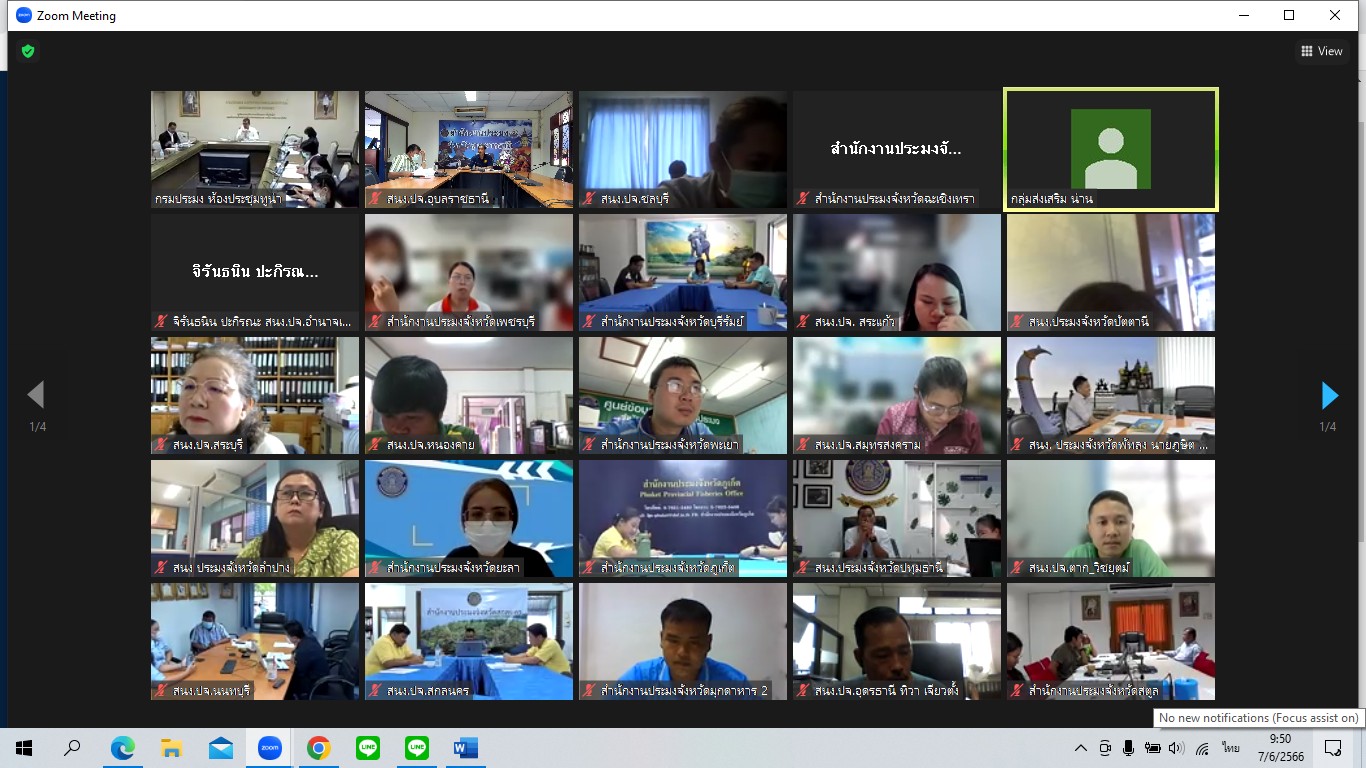Click the green encryption shield icon

[28, 51]
